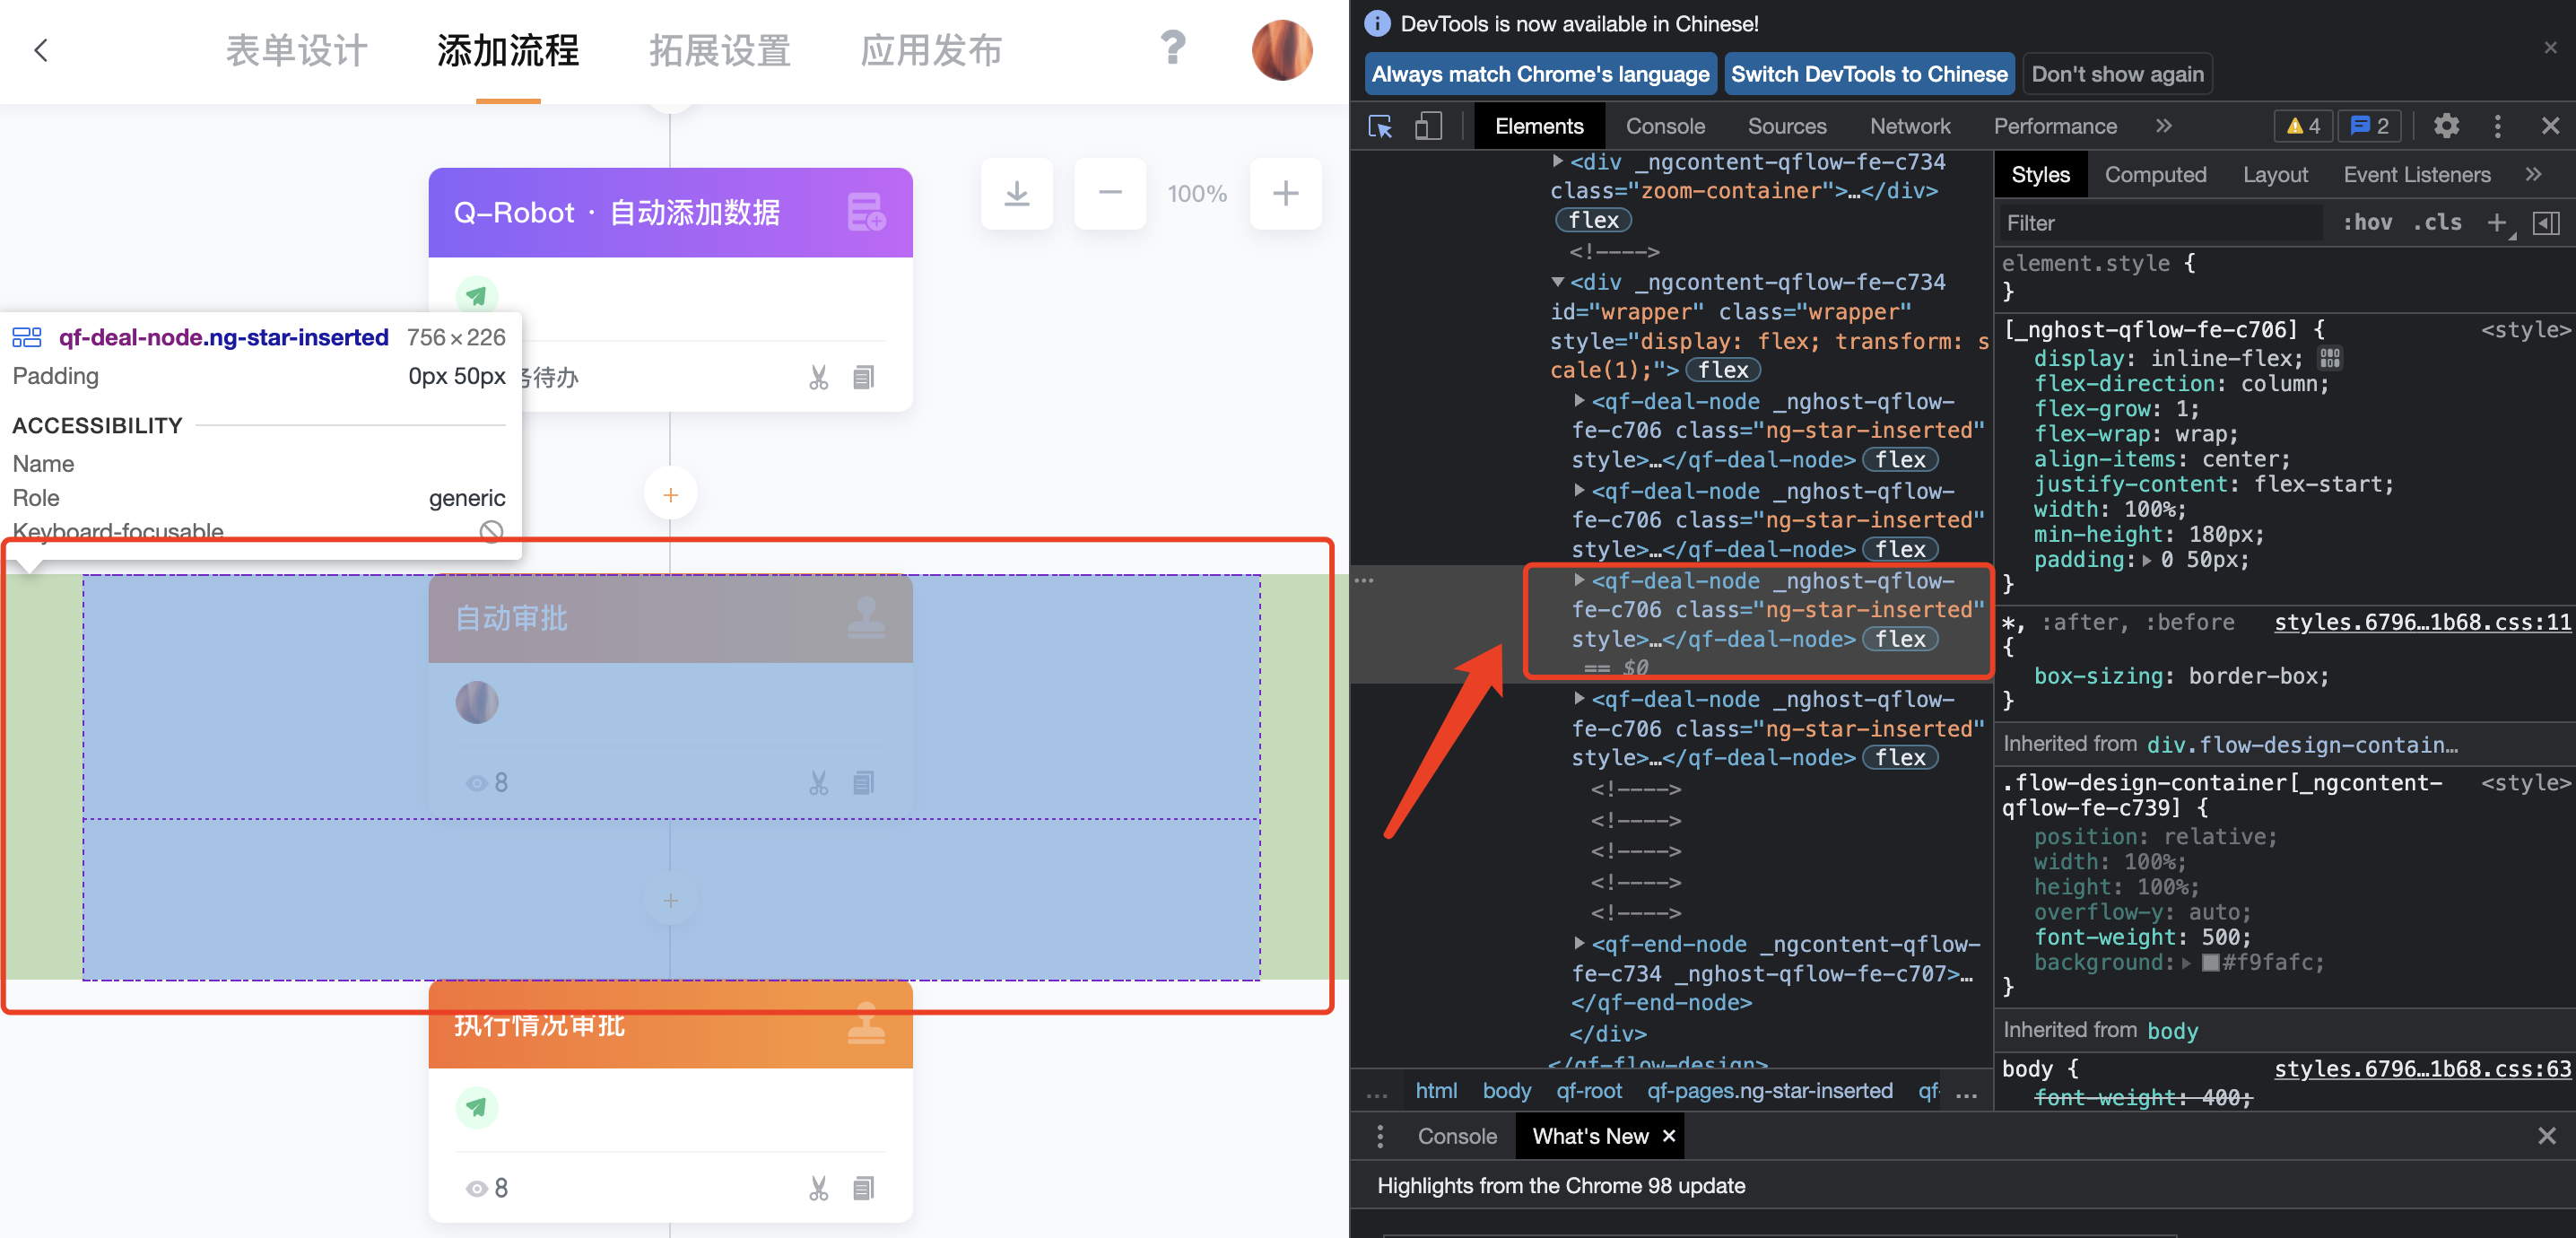Toggle flex badge on the selected qf-deal-node
Viewport: 2576px width, 1238px height.
[1900, 639]
